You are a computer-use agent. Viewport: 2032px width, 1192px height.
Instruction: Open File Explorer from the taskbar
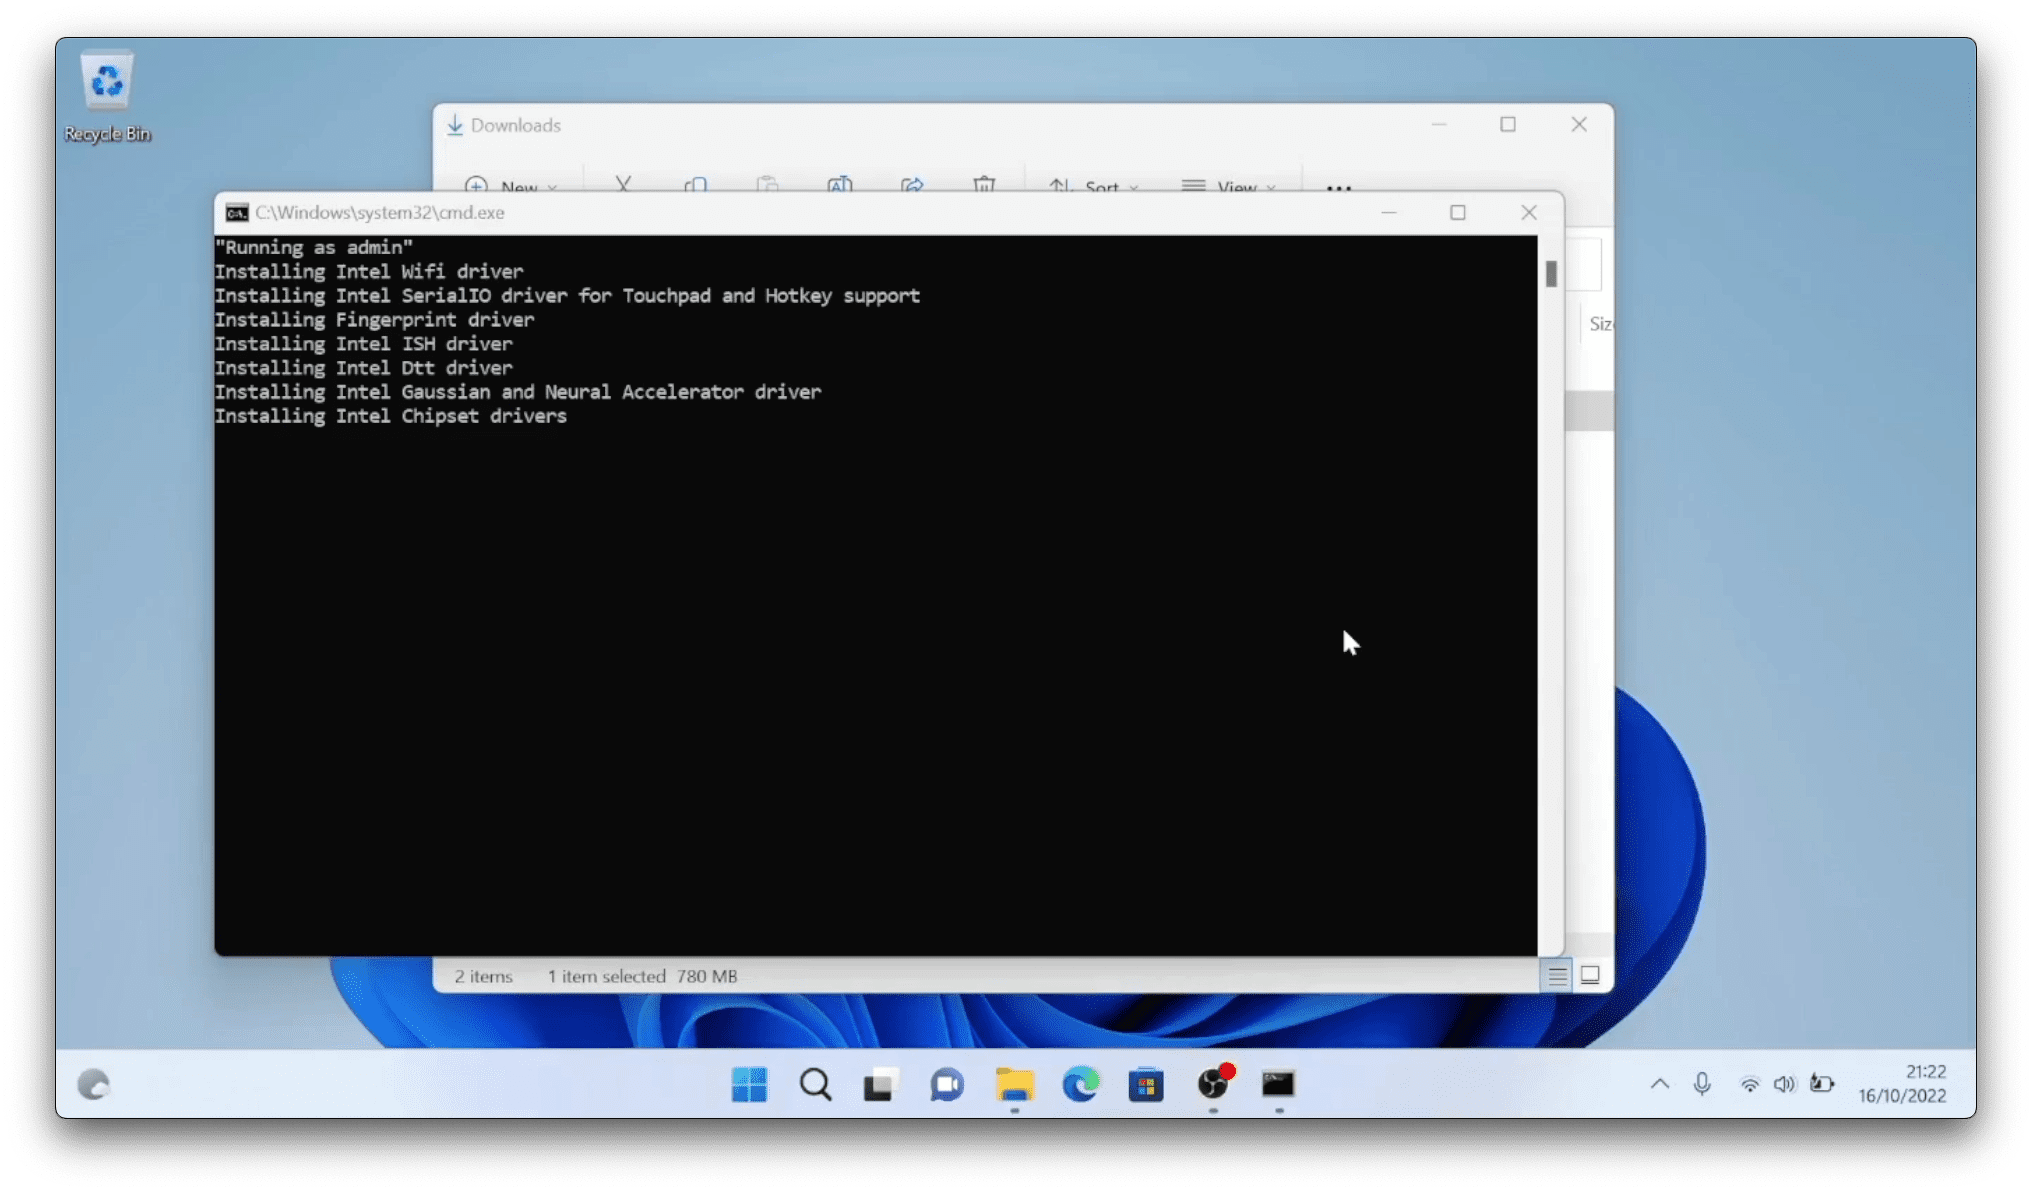pyautogui.click(x=1014, y=1084)
